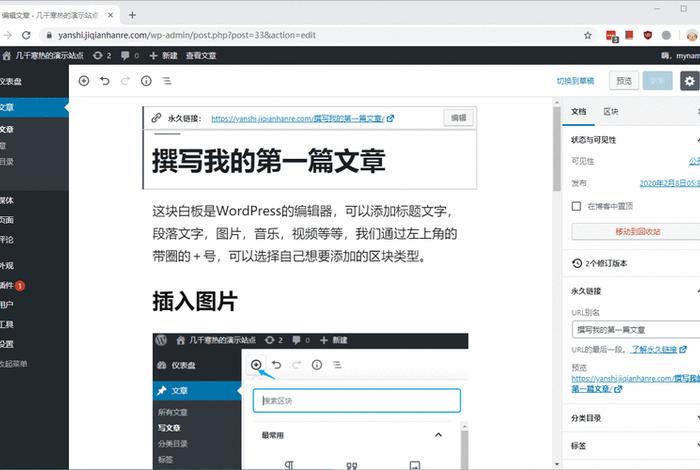700x470 pixels.
Task: Click the update publish button
Action: (x=658, y=81)
